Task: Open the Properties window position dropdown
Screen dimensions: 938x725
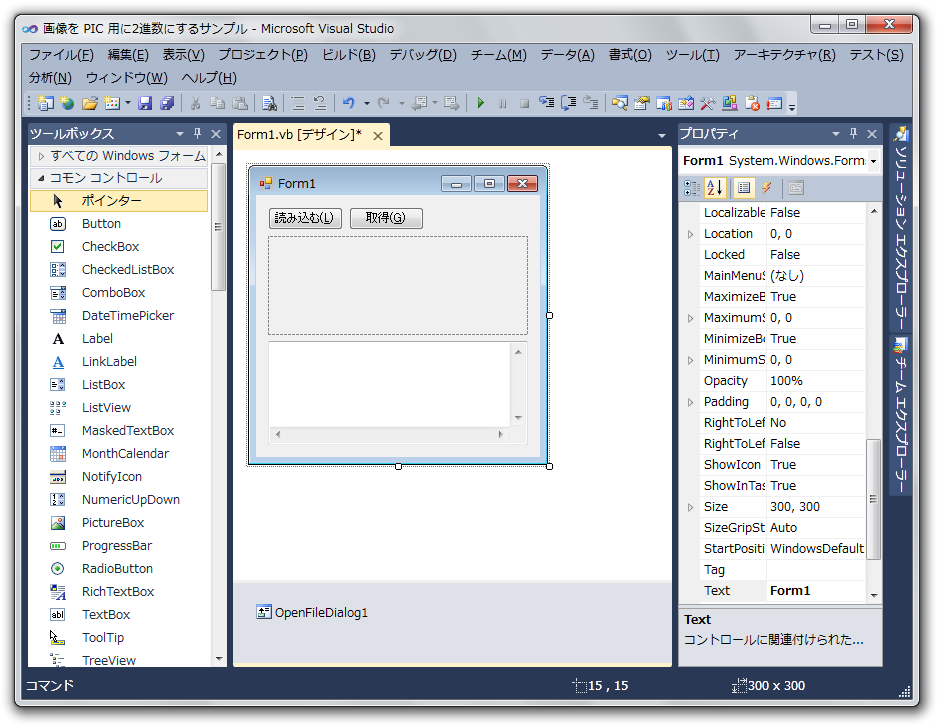Action: pyautogui.click(x=836, y=134)
